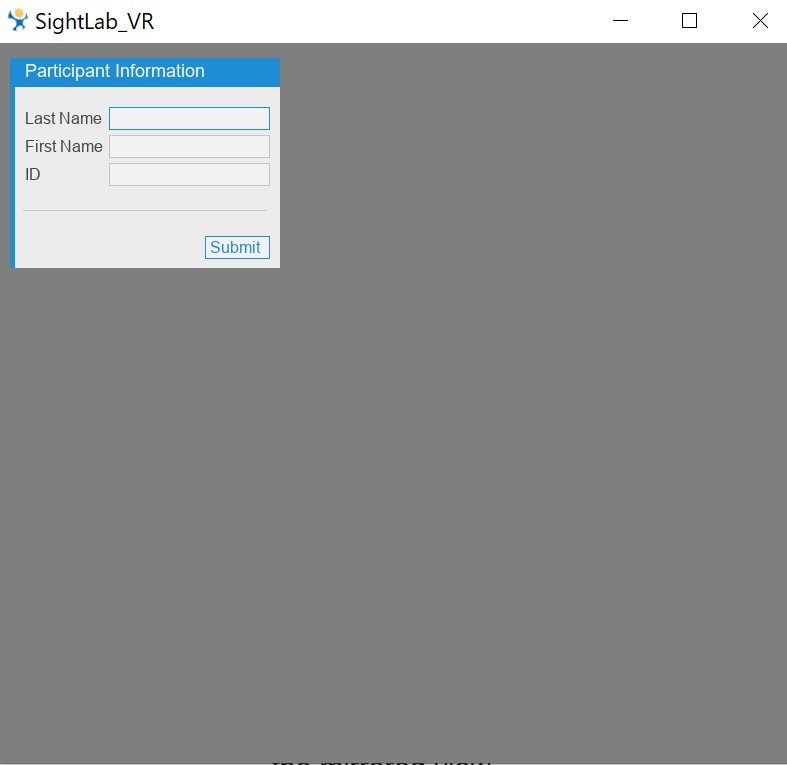The height and width of the screenshot is (765, 787).
Task: Click the First Name label text
Action: [x=64, y=147]
